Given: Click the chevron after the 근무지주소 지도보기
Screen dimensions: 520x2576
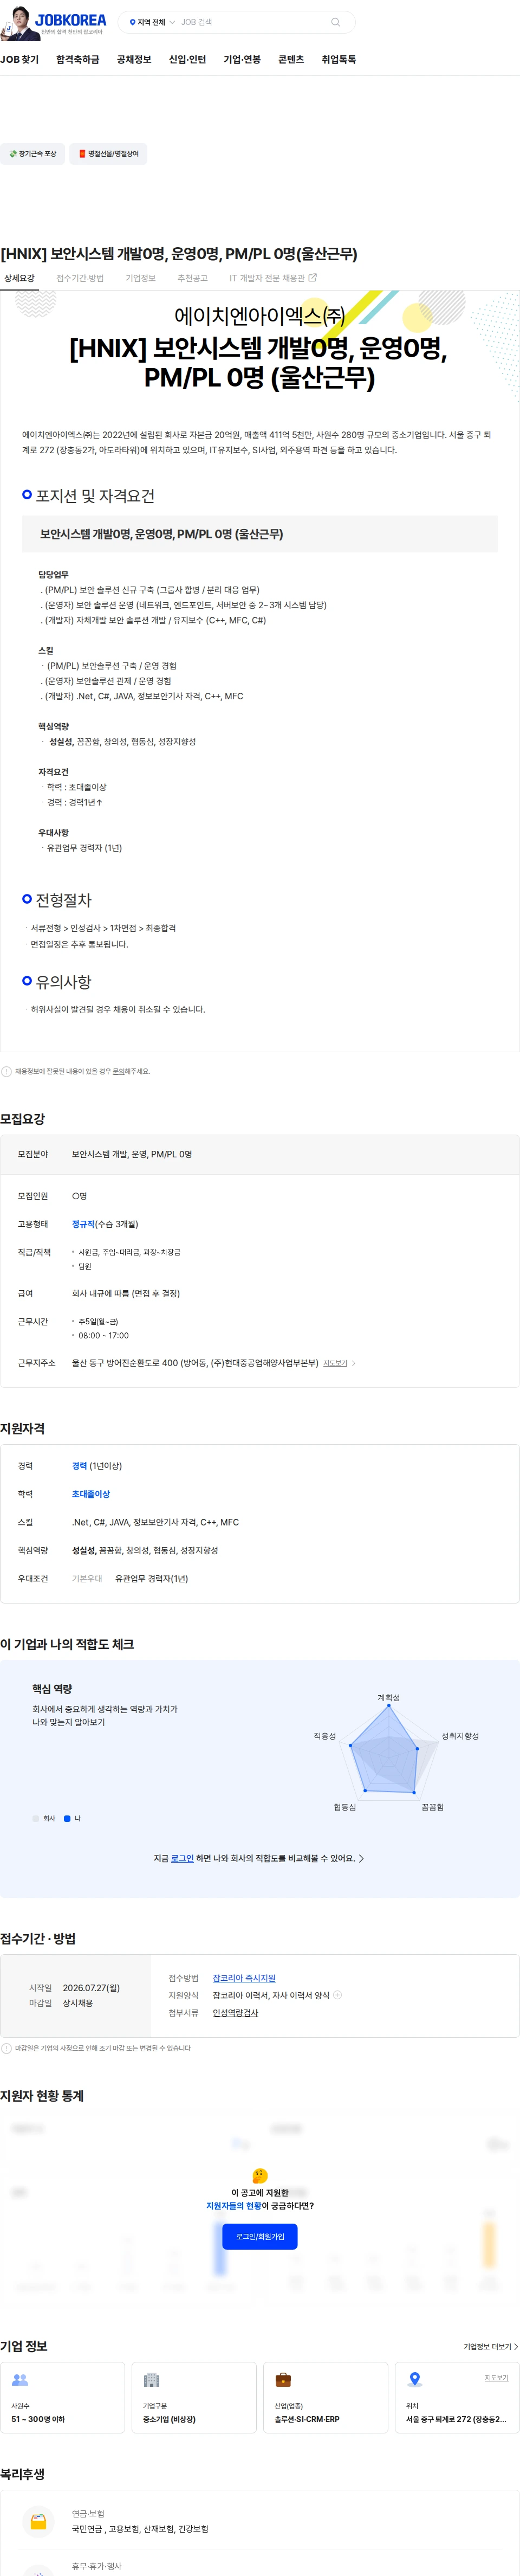Looking at the screenshot, I should click(x=354, y=1363).
